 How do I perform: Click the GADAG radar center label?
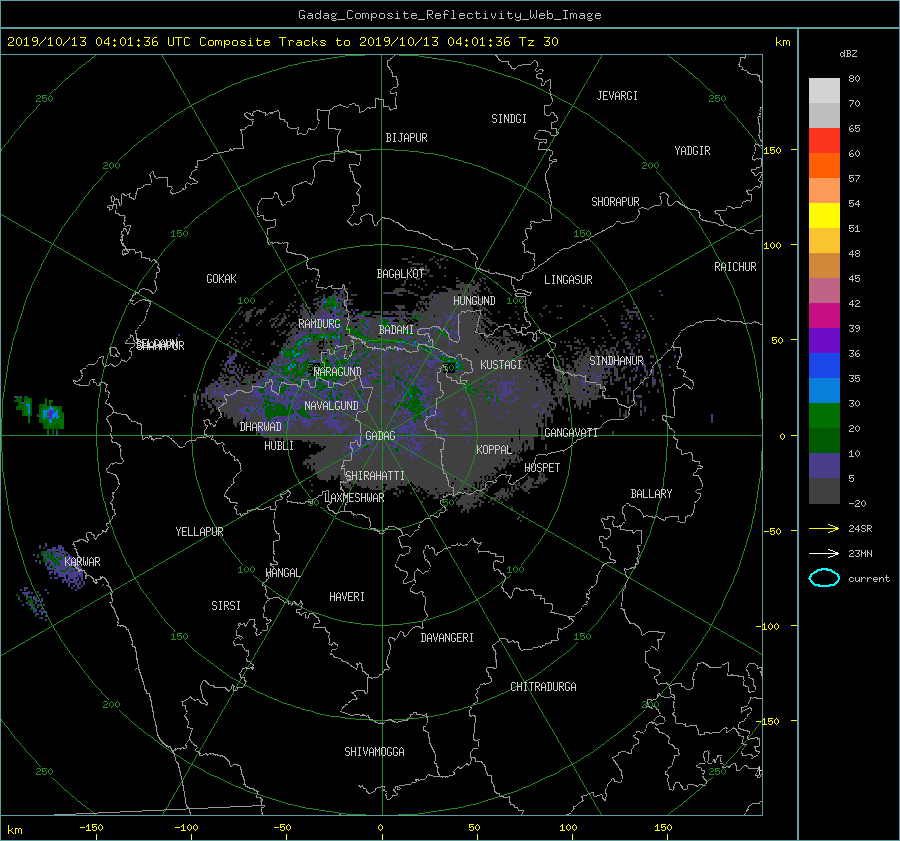(x=380, y=436)
